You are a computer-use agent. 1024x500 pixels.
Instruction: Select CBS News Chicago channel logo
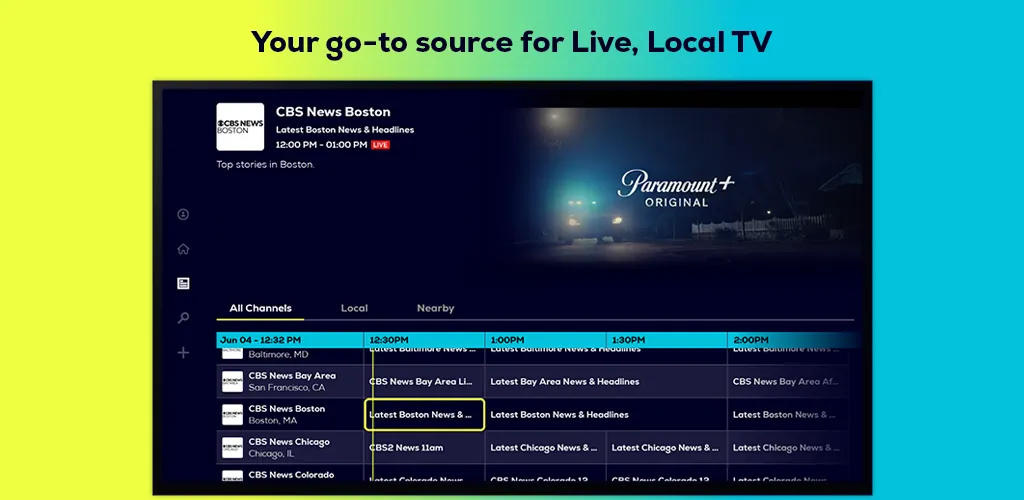pyautogui.click(x=232, y=448)
